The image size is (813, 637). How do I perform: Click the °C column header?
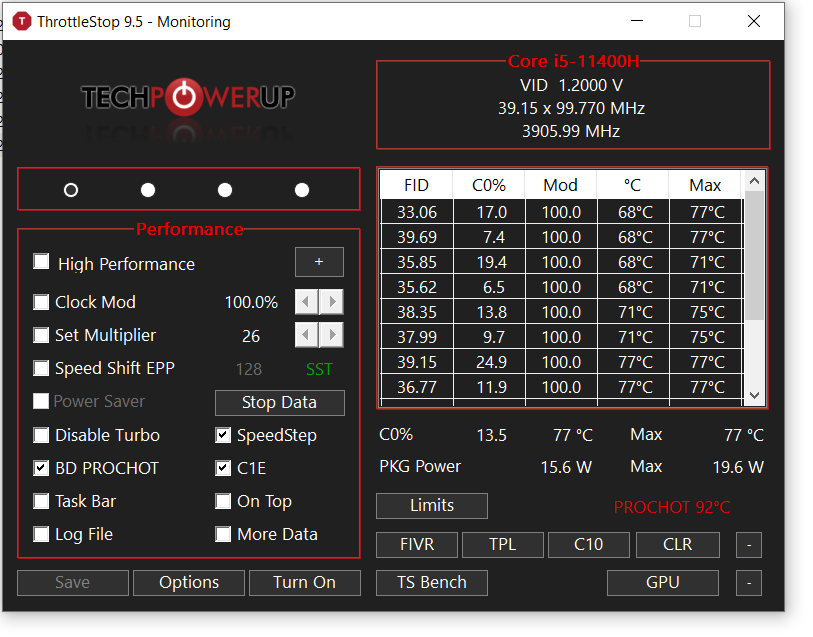coord(633,185)
